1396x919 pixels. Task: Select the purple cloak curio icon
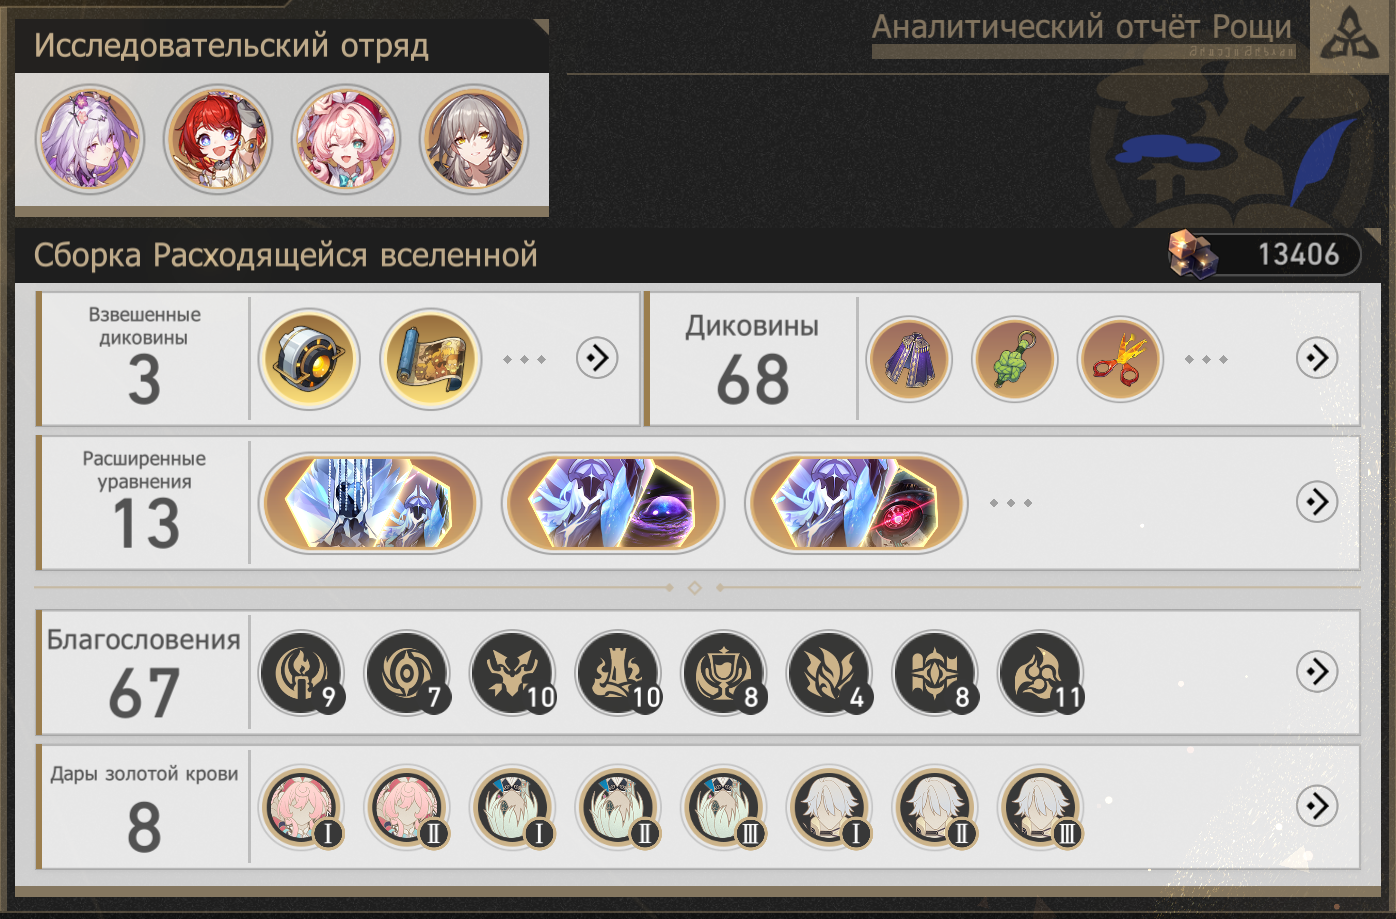tap(909, 358)
